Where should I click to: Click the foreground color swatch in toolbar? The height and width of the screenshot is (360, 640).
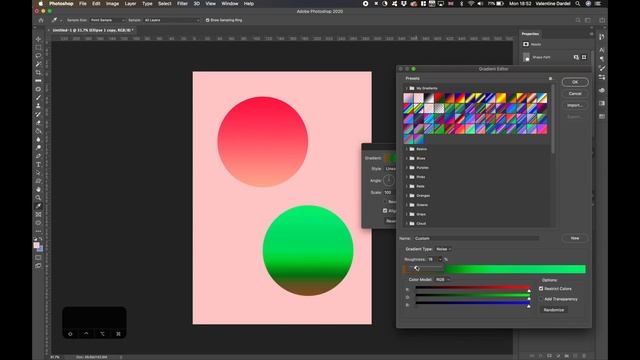(36, 245)
